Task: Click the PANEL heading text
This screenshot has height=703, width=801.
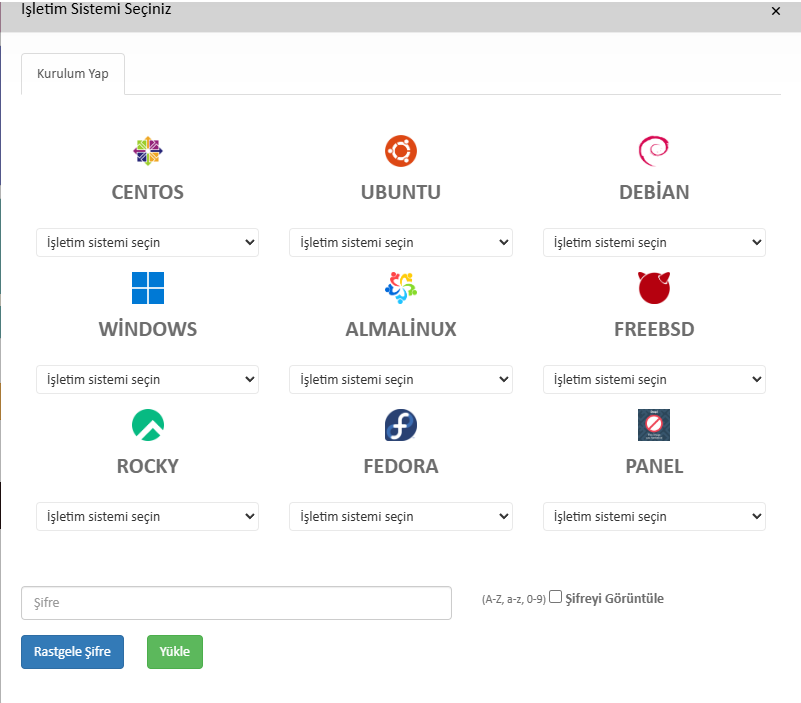Action: [654, 466]
